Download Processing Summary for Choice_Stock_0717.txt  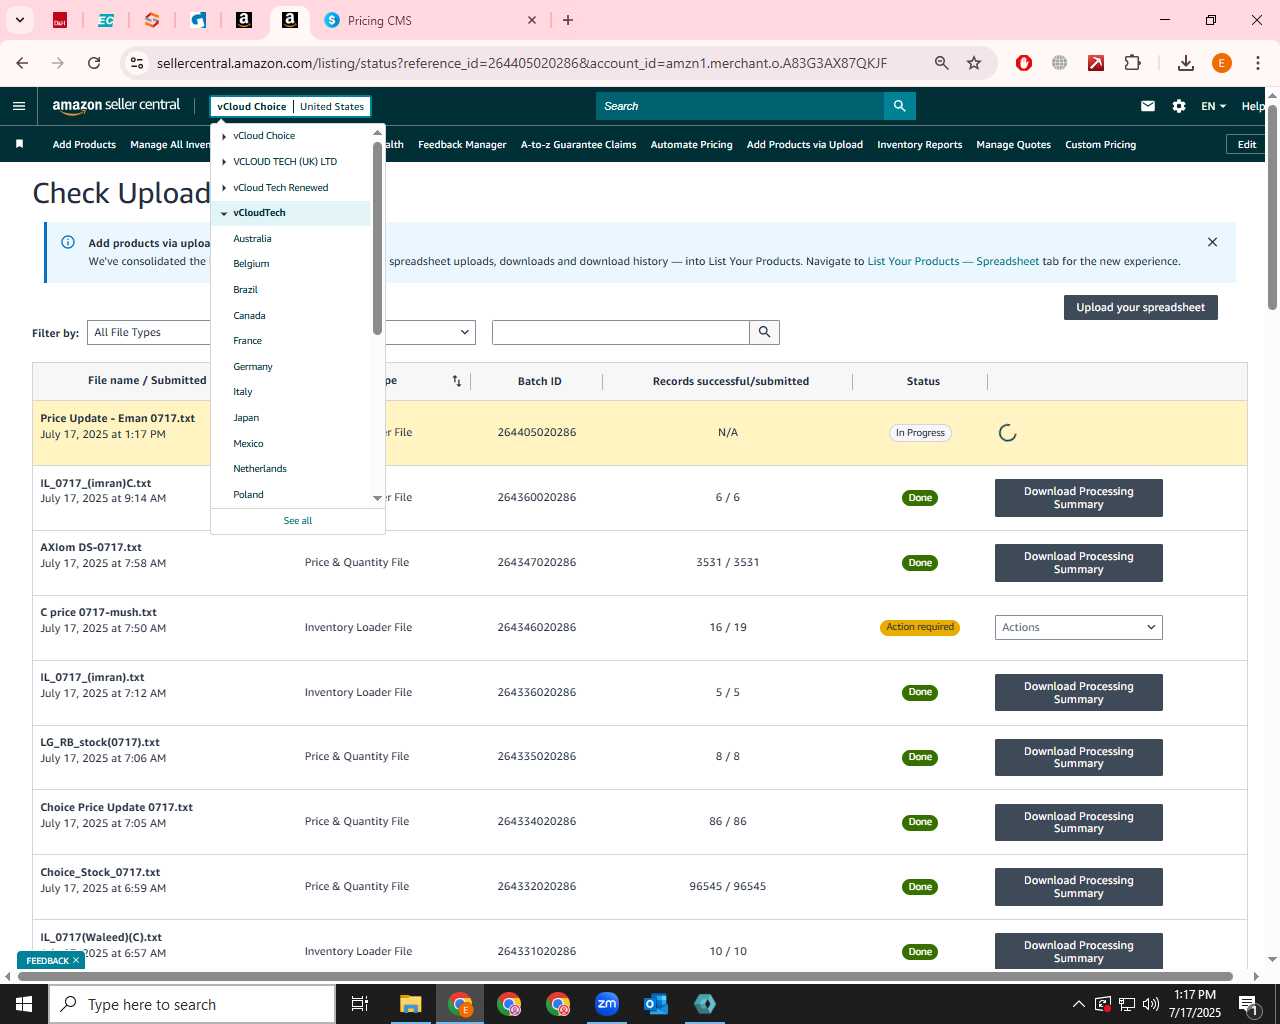coord(1078,887)
